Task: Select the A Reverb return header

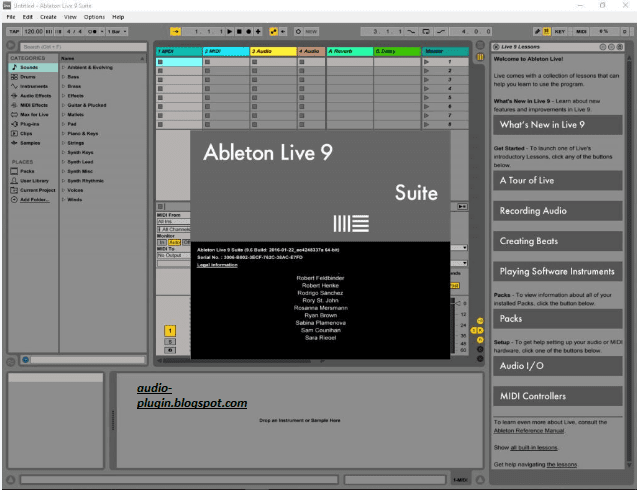Action: (350, 51)
